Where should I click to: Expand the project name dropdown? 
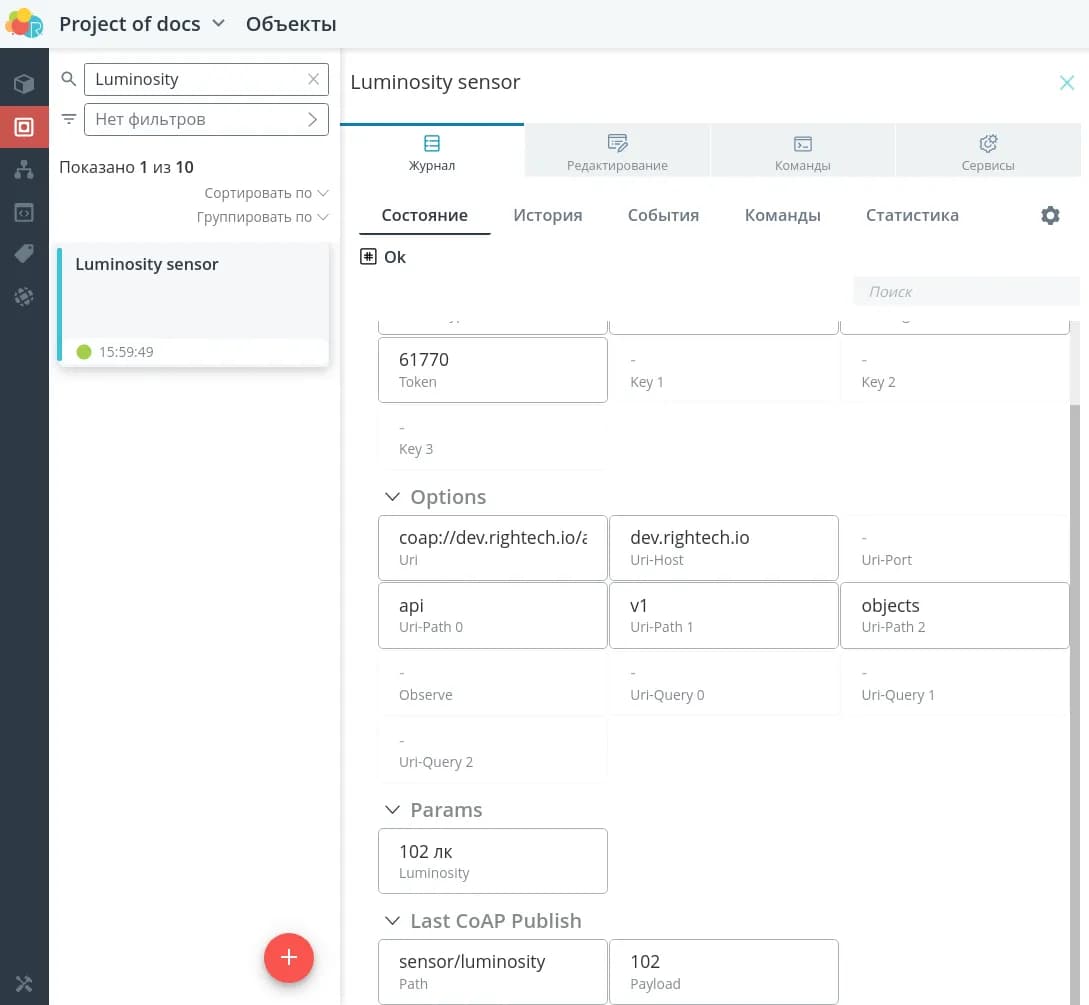coord(219,24)
